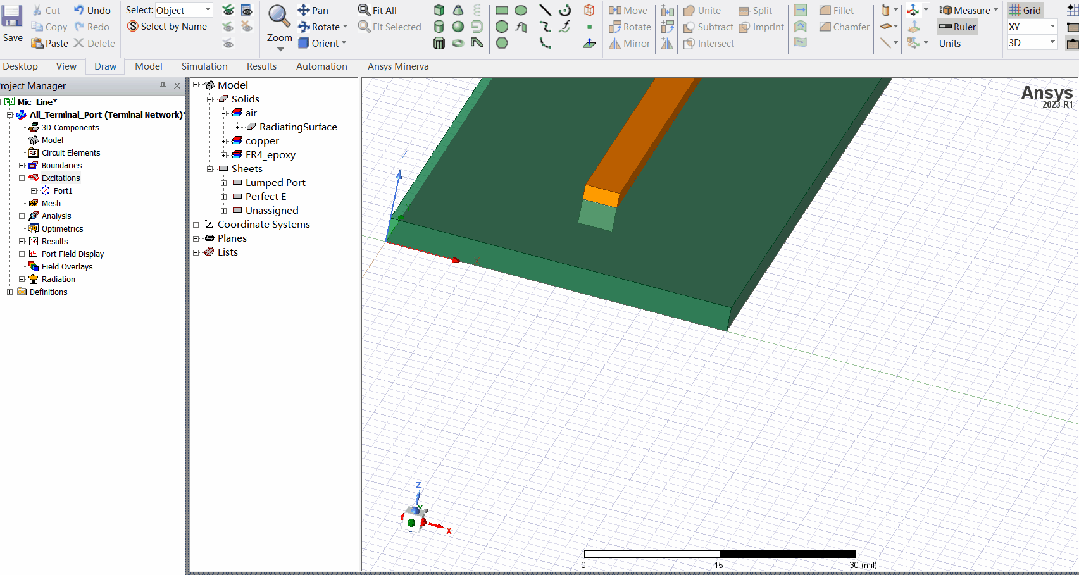The height and width of the screenshot is (575, 1079).
Task: Select the draw line tool
Action: tap(545, 10)
